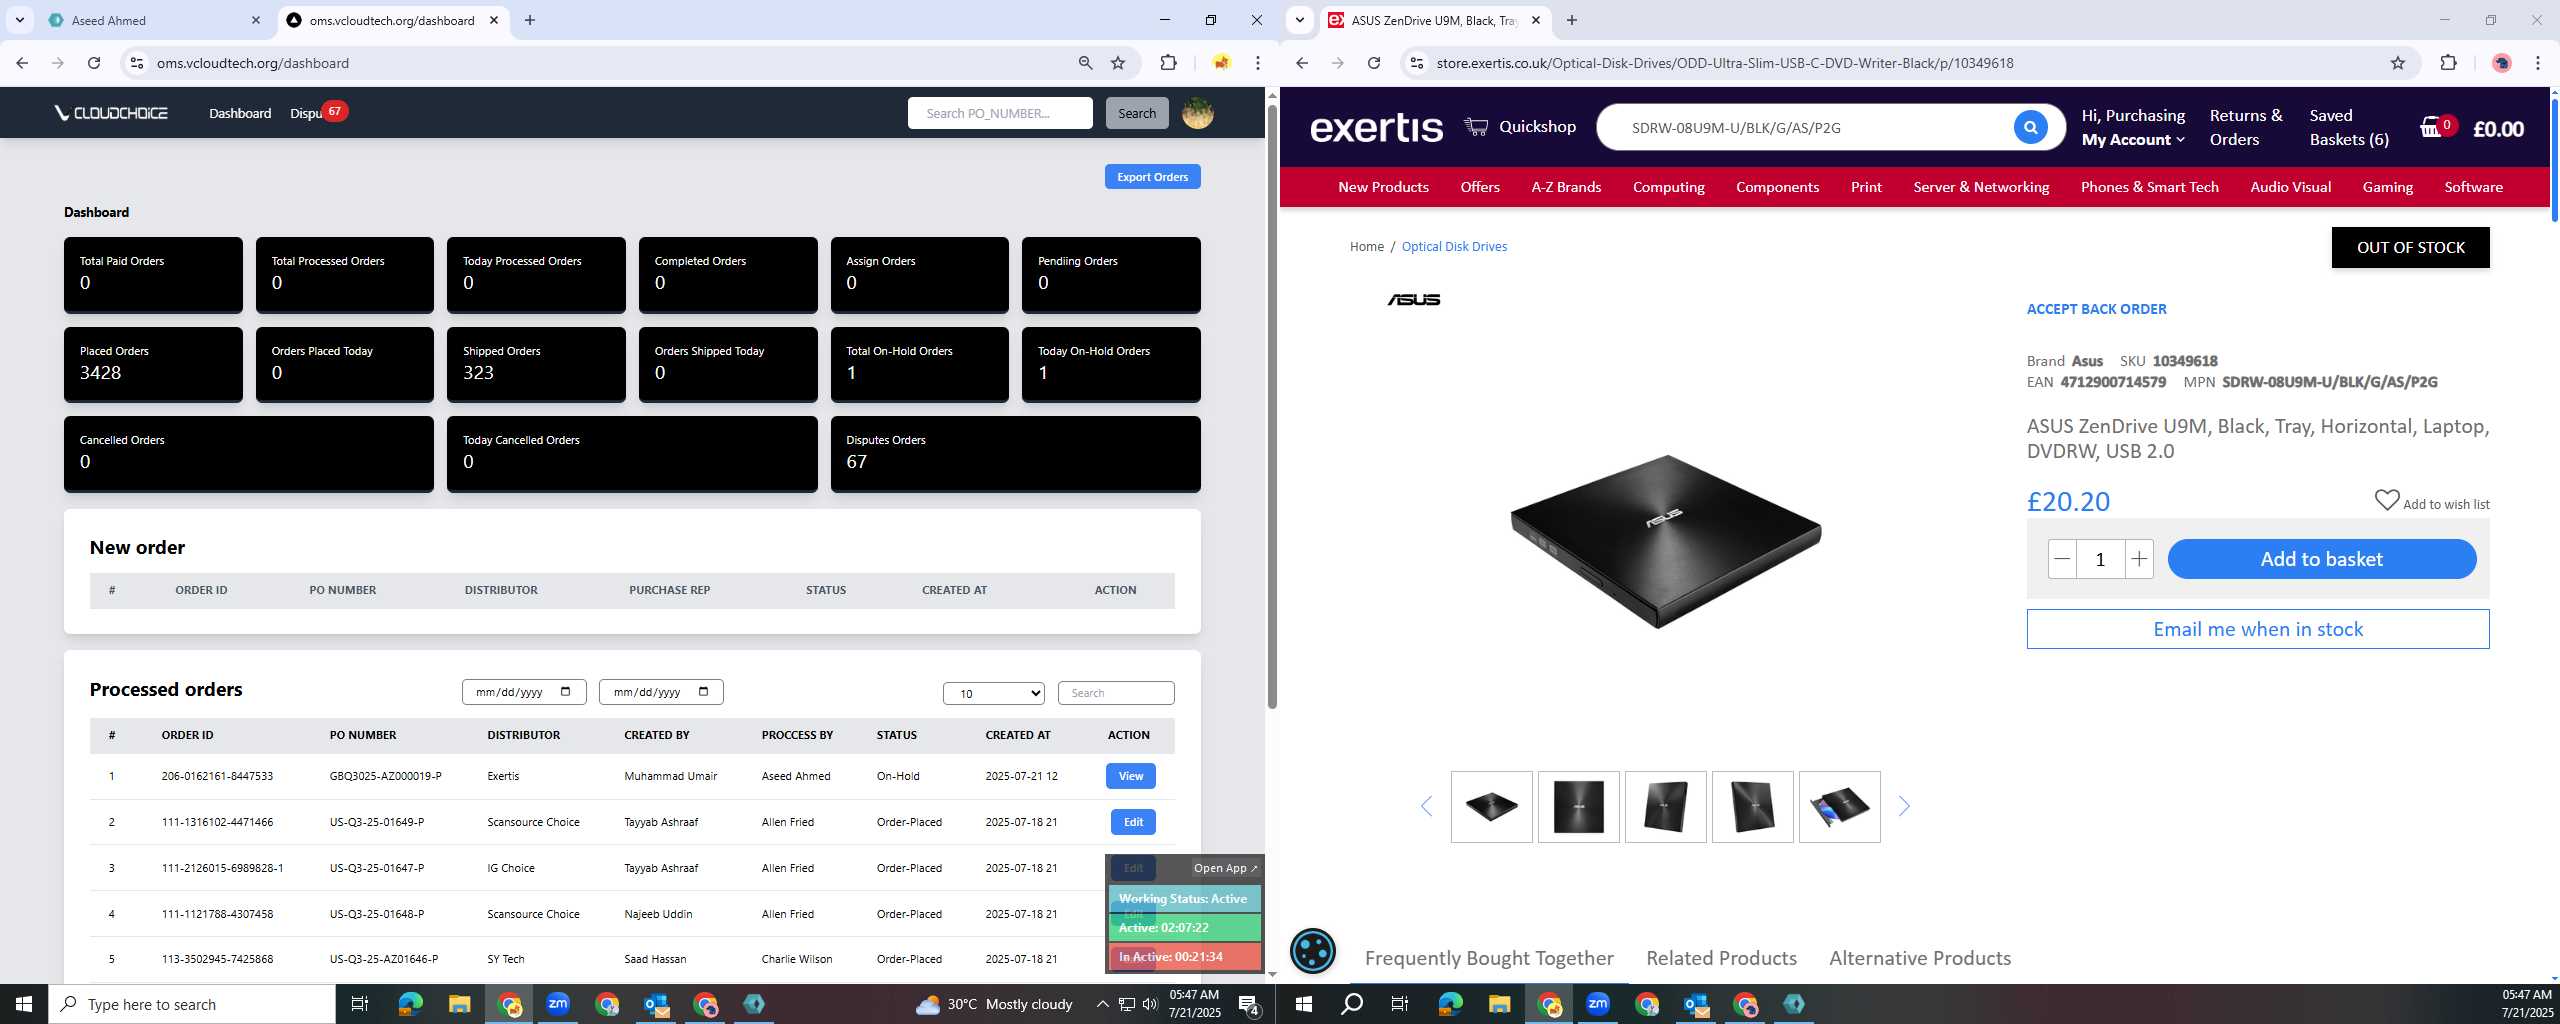The height and width of the screenshot is (1024, 2560).
Task: Click the cookie settings icon on Exertis page
Action: (x=1312, y=950)
